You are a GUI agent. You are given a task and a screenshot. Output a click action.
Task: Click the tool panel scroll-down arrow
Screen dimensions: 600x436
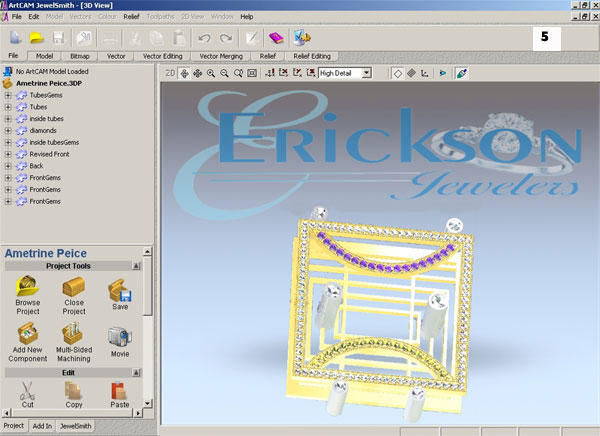148,403
